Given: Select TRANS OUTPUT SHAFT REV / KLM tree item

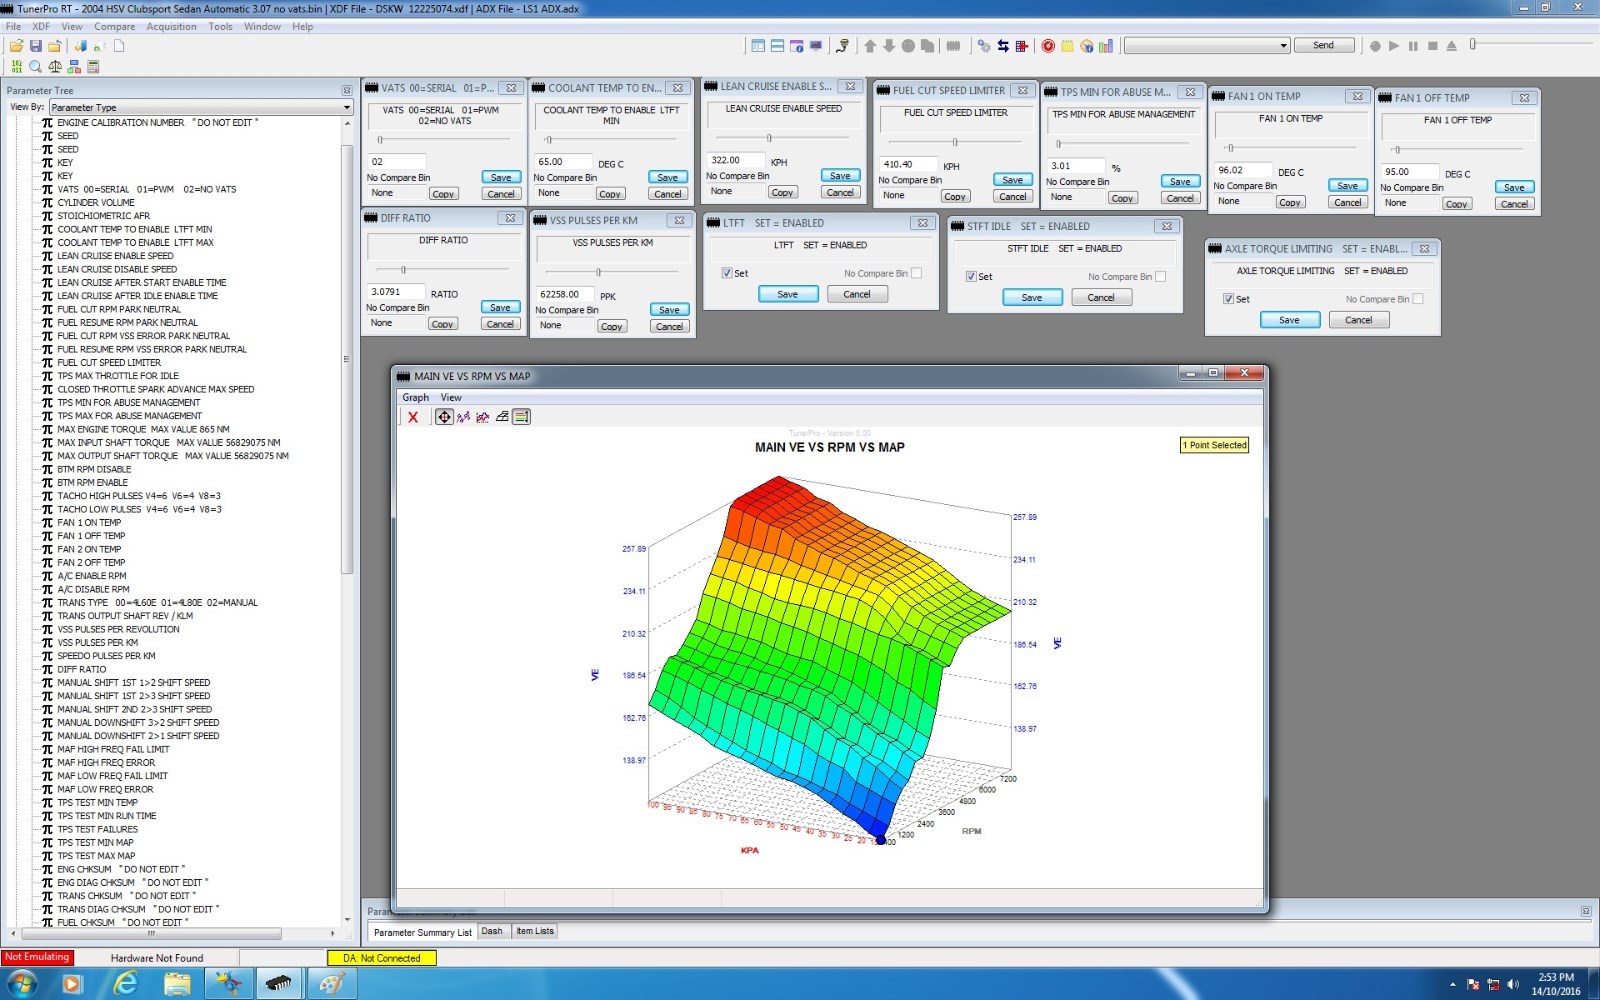Looking at the screenshot, I should 125,616.
